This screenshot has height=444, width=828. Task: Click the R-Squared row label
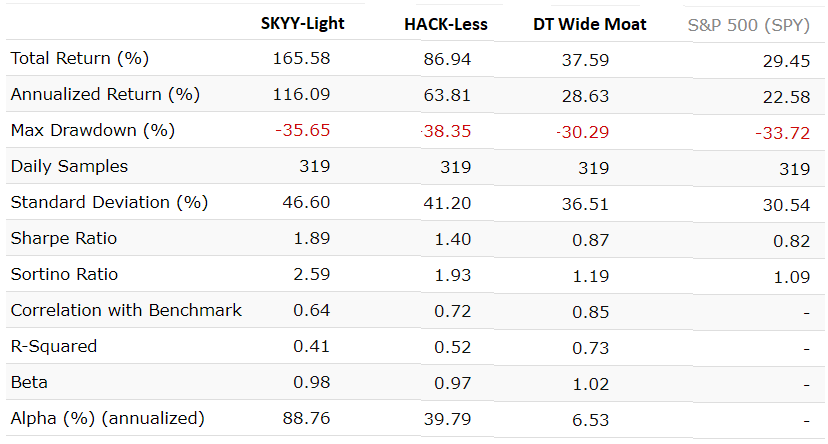(54, 346)
